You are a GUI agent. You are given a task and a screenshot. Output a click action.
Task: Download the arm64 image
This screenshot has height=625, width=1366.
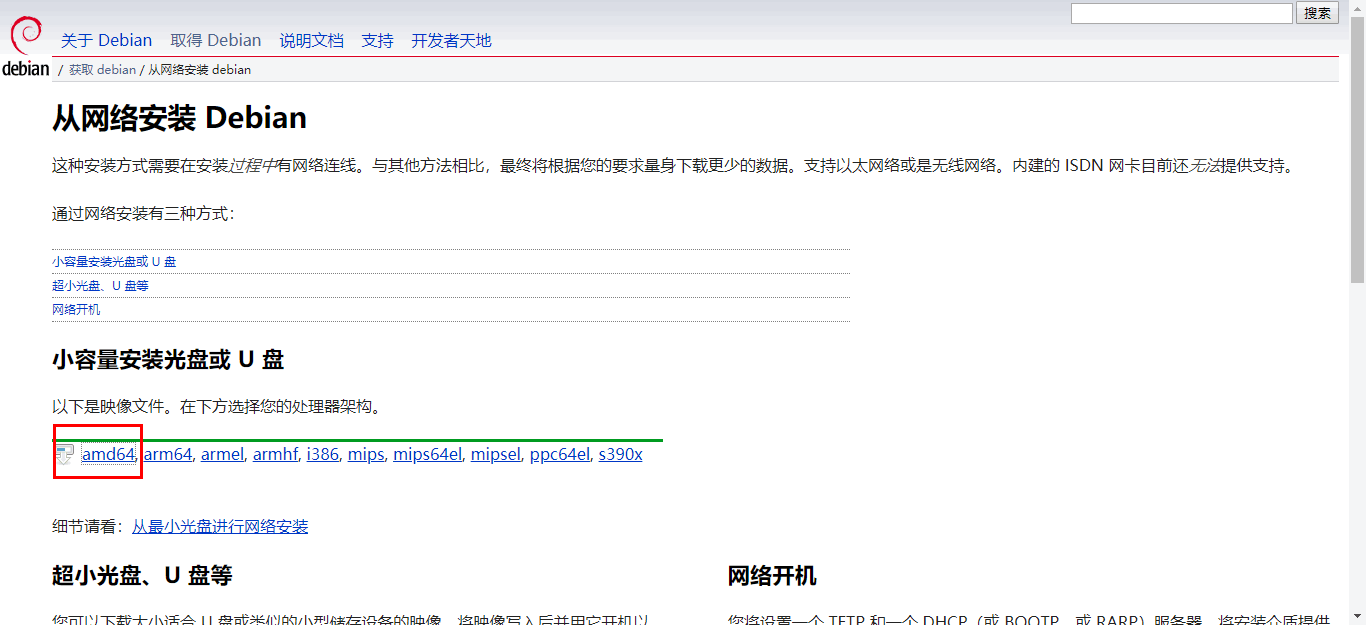[x=167, y=454]
